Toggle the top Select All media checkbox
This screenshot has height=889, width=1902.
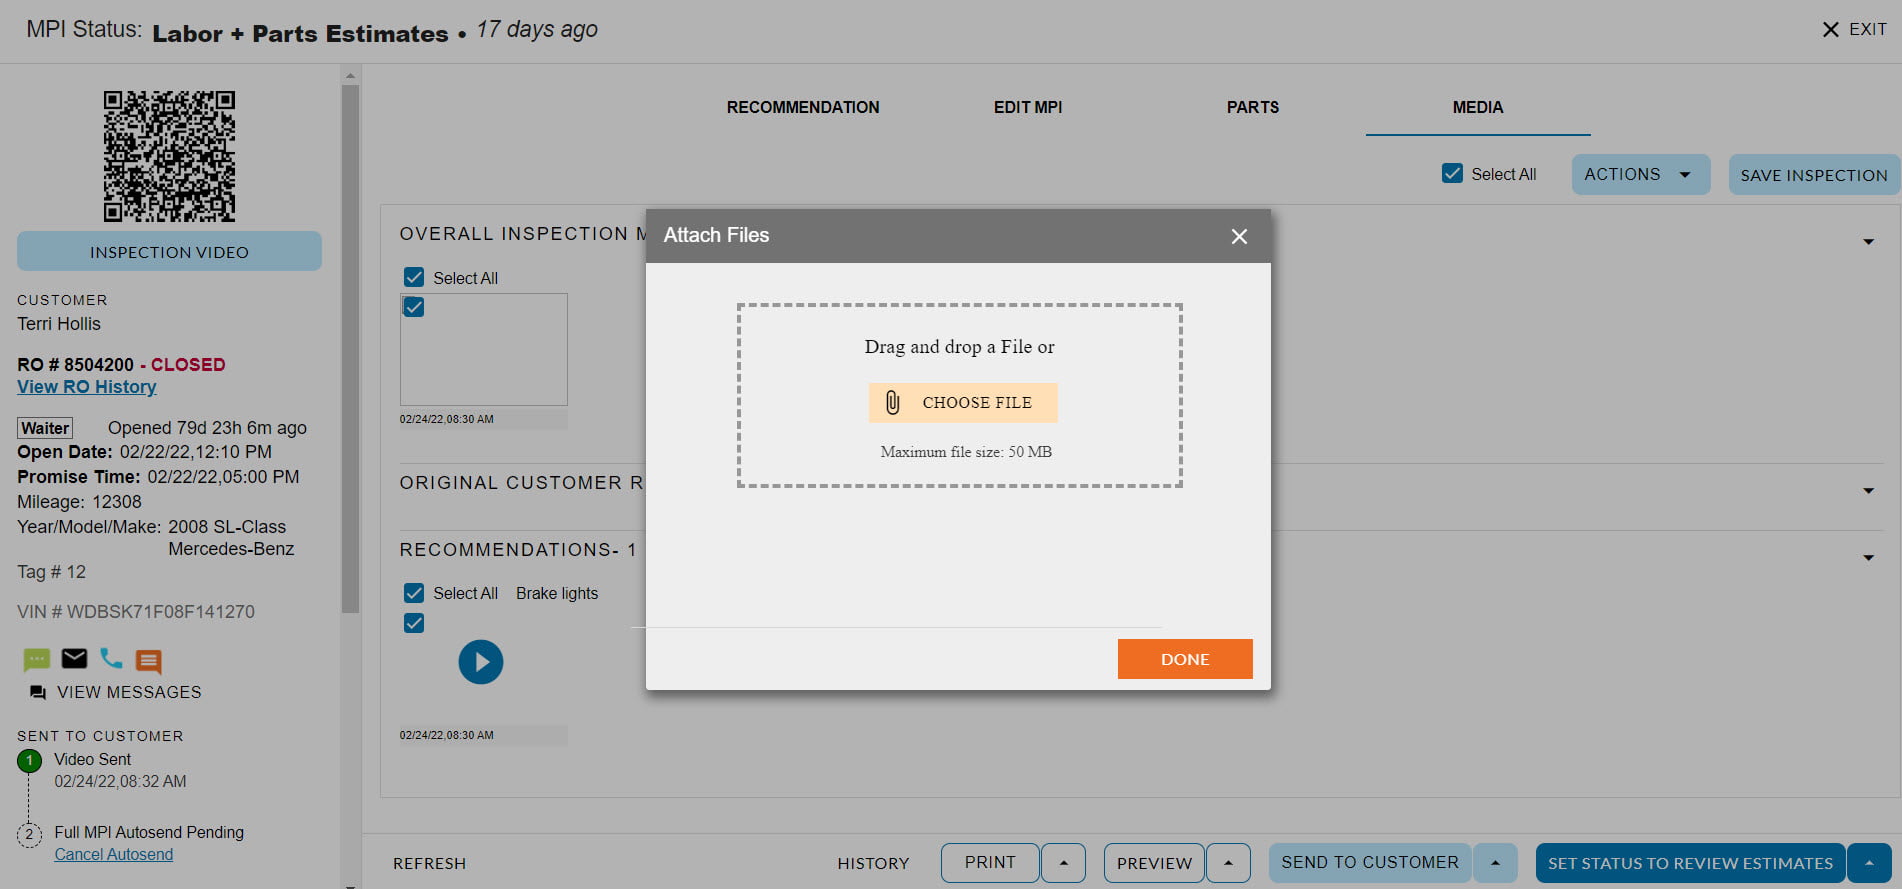coord(1452,173)
